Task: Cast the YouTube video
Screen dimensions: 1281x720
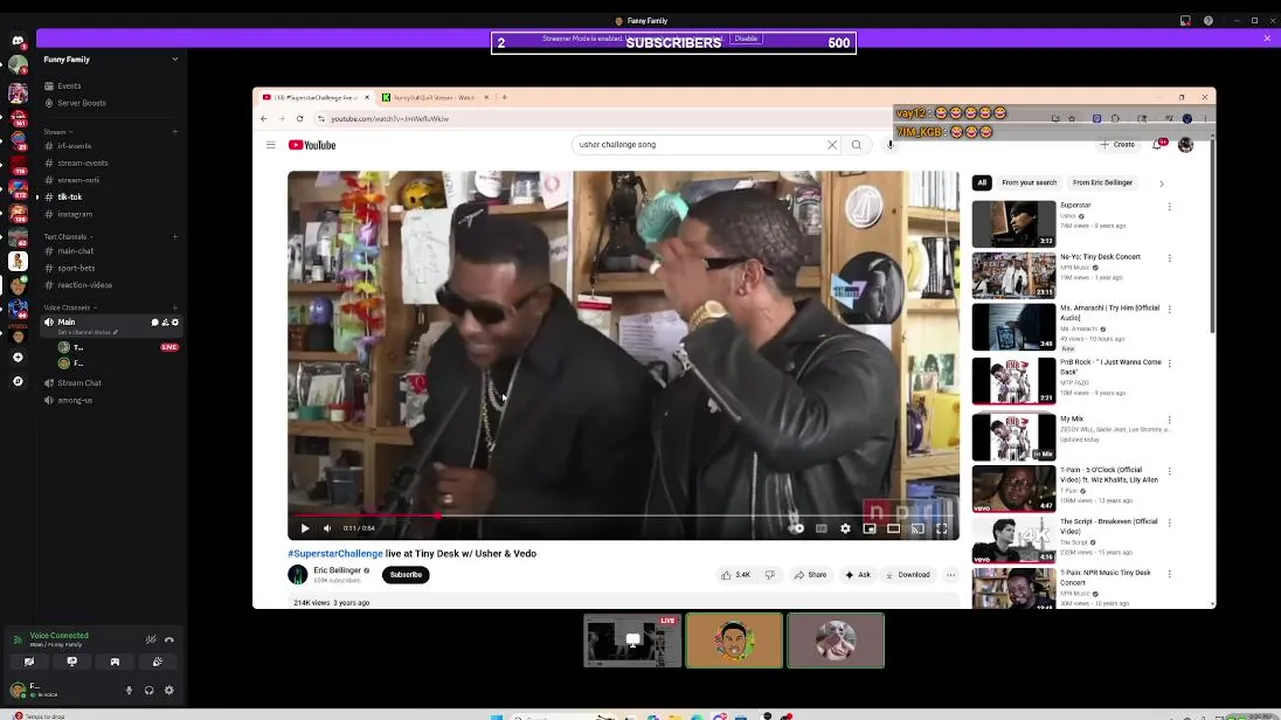Action: click(917, 529)
